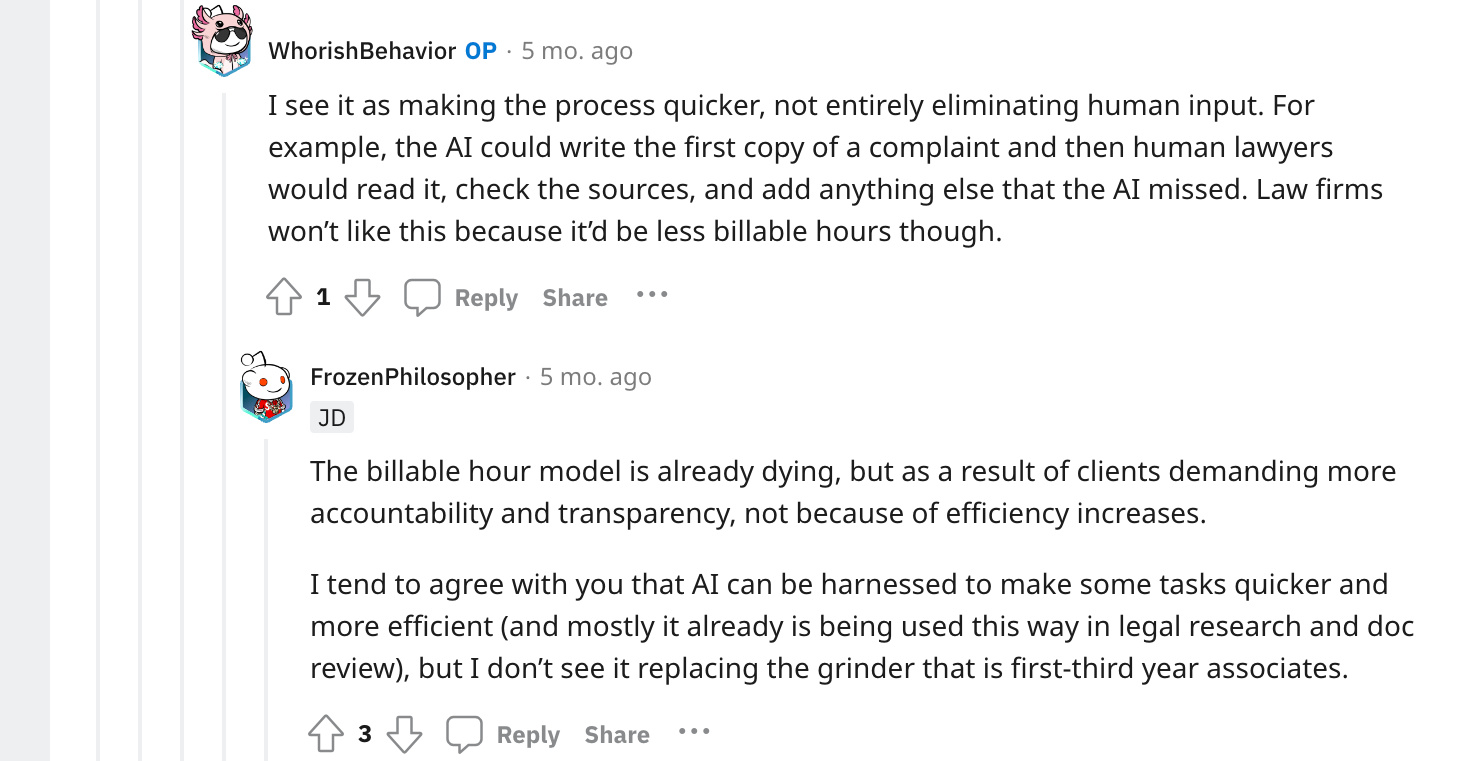The height and width of the screenshot is (761, 1483).
Task: Open FrozenPhilosopher's Snoo avatar profile
Action: [x=266, y=386]
